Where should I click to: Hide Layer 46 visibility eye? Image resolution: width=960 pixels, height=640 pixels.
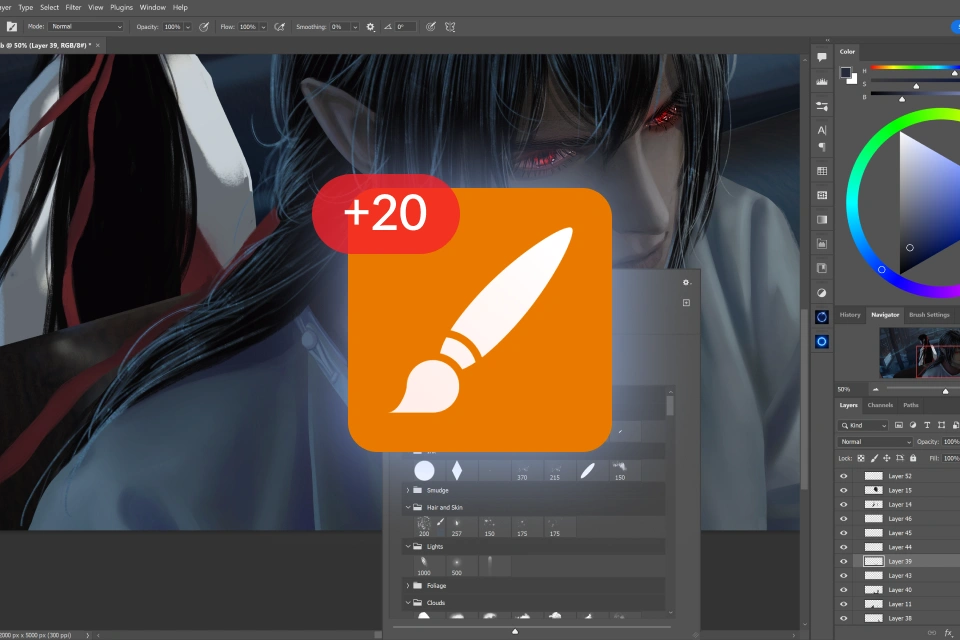[844, 519]
